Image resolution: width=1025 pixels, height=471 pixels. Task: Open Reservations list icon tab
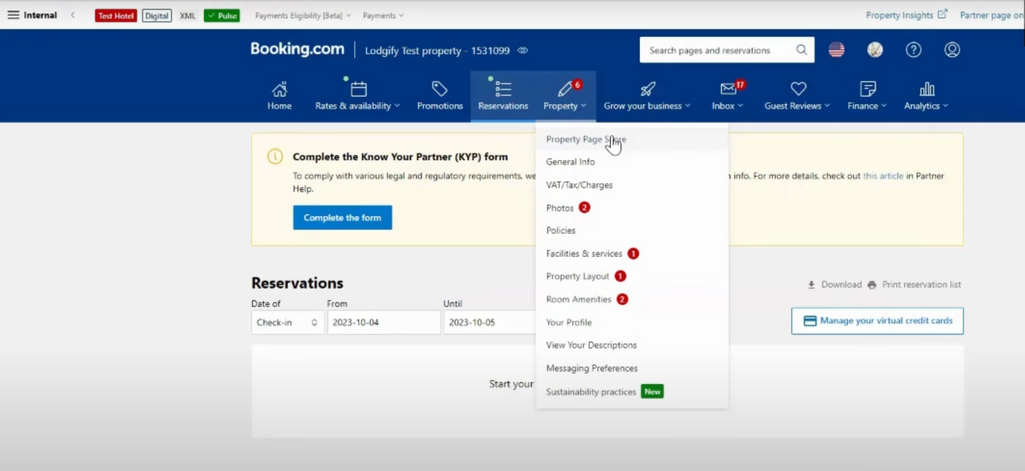pos(503,96)
